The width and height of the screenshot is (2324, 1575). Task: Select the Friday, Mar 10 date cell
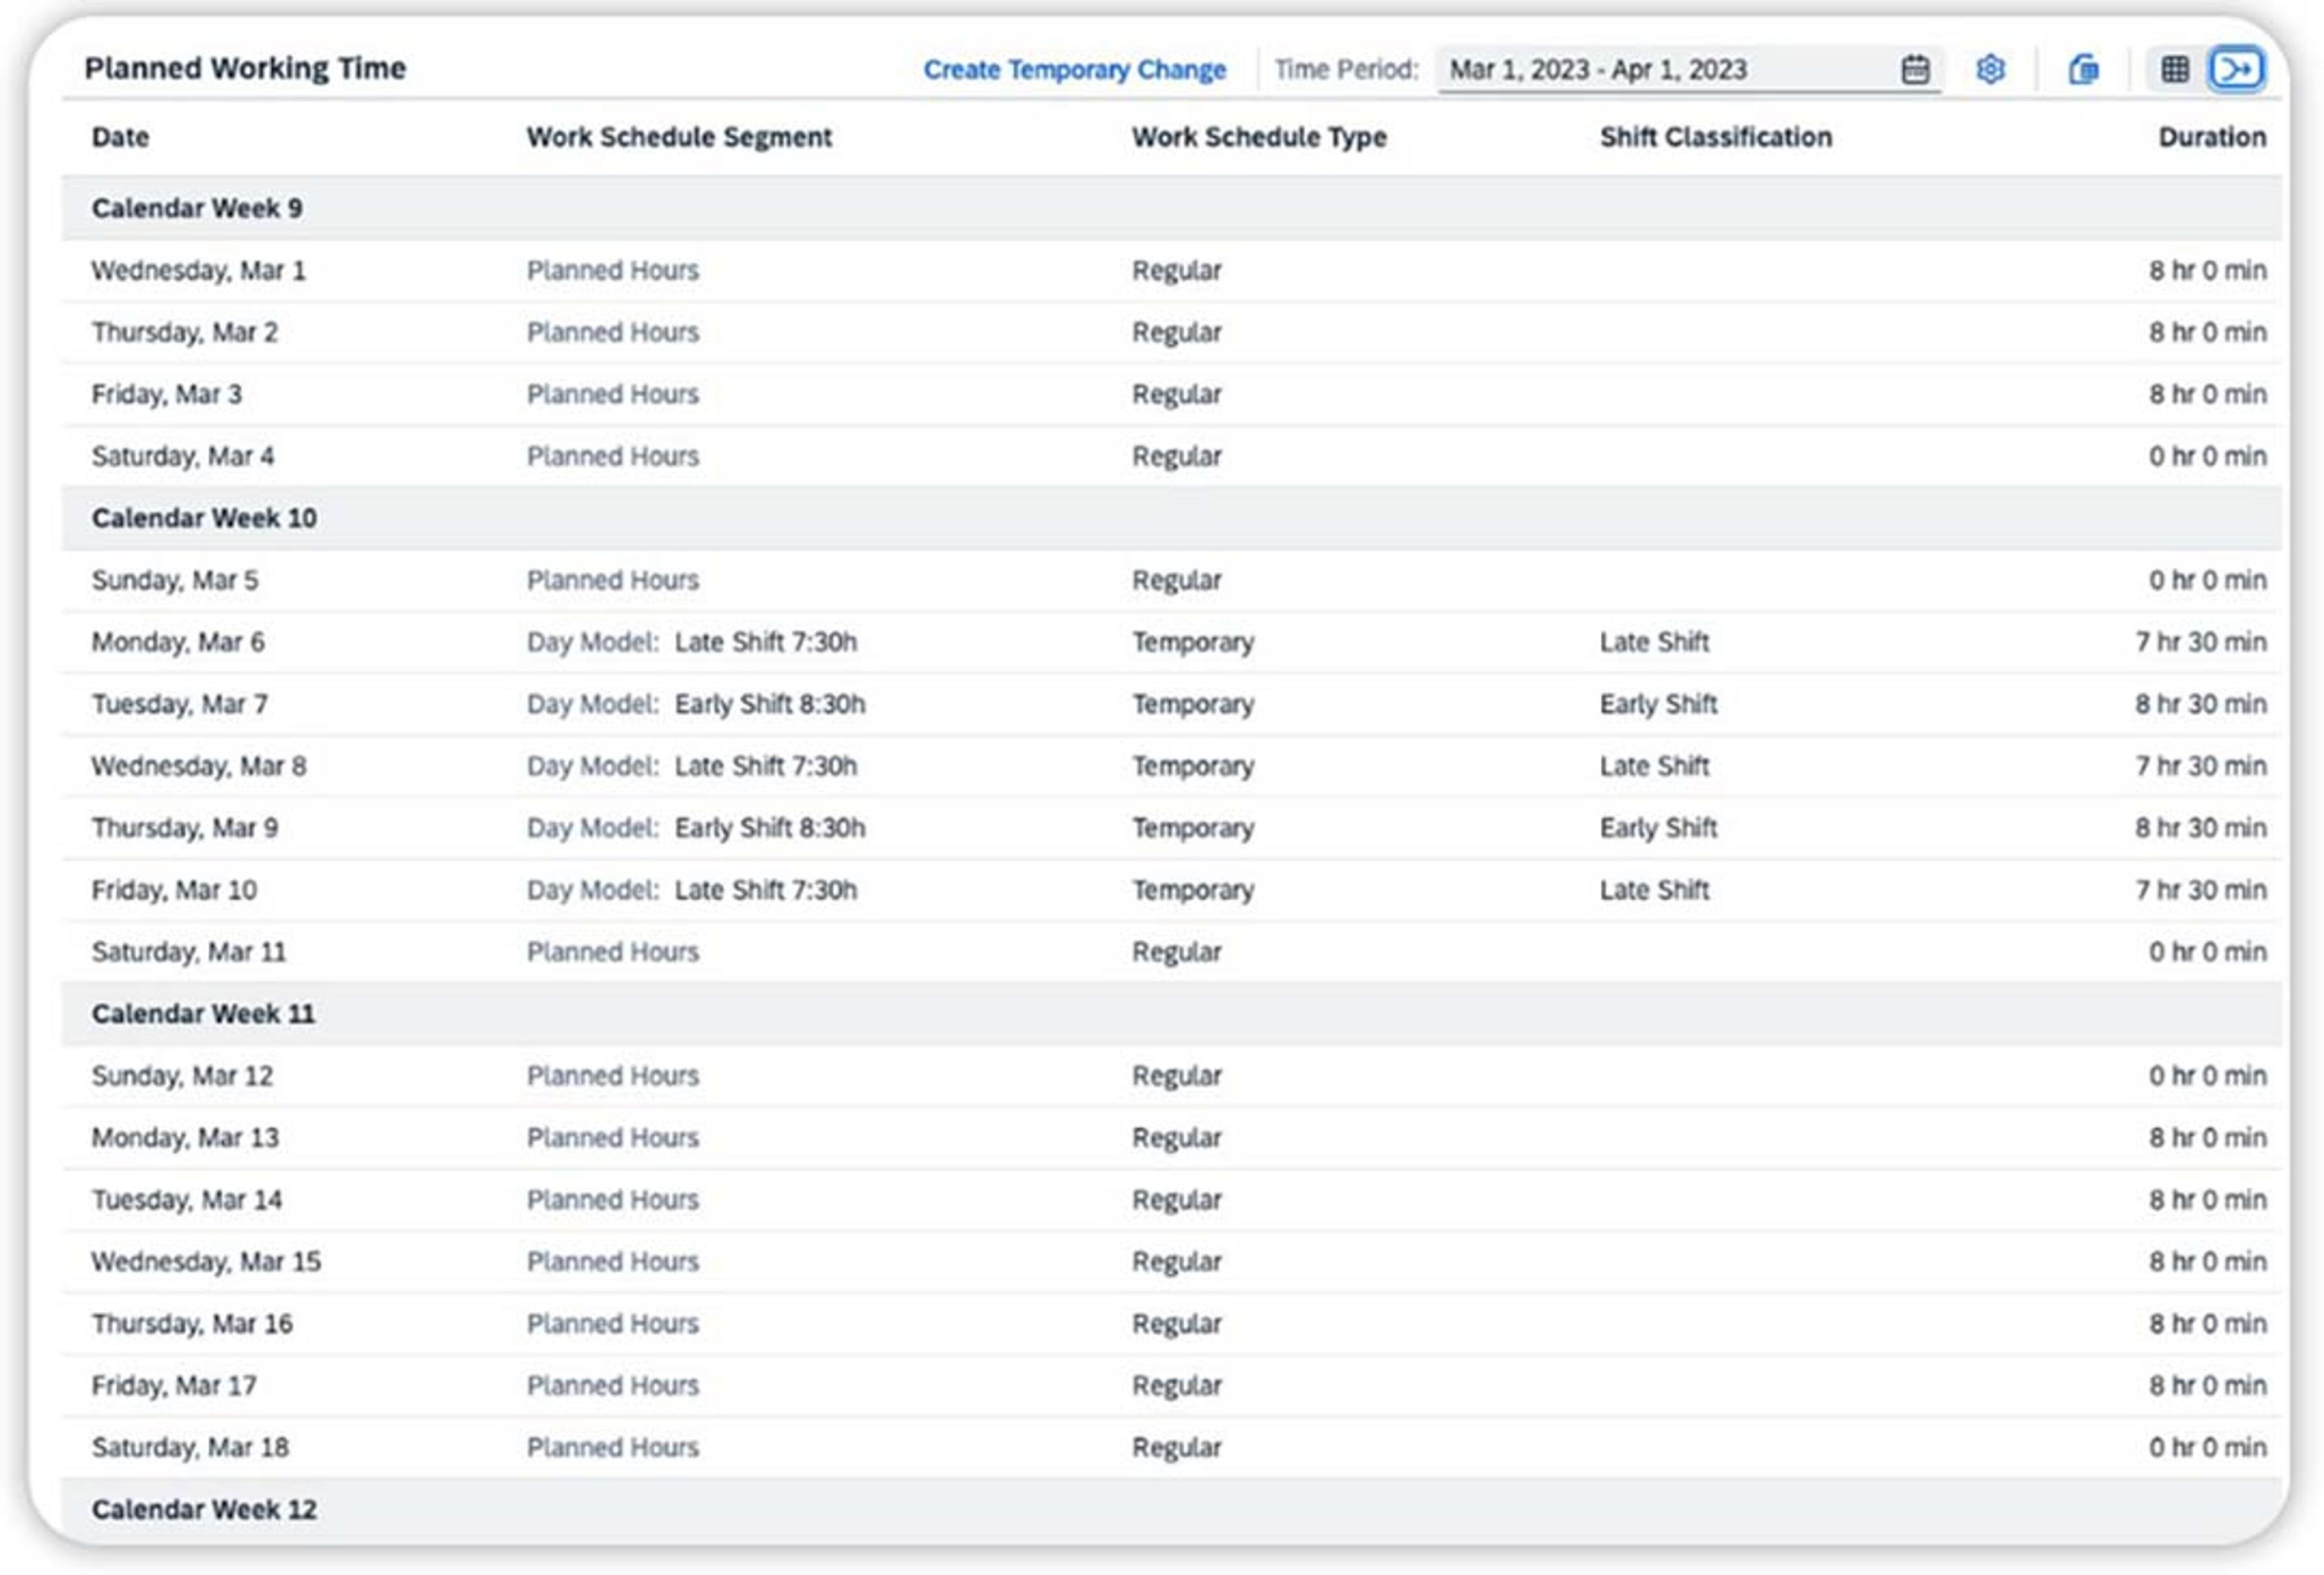point(174,890)
